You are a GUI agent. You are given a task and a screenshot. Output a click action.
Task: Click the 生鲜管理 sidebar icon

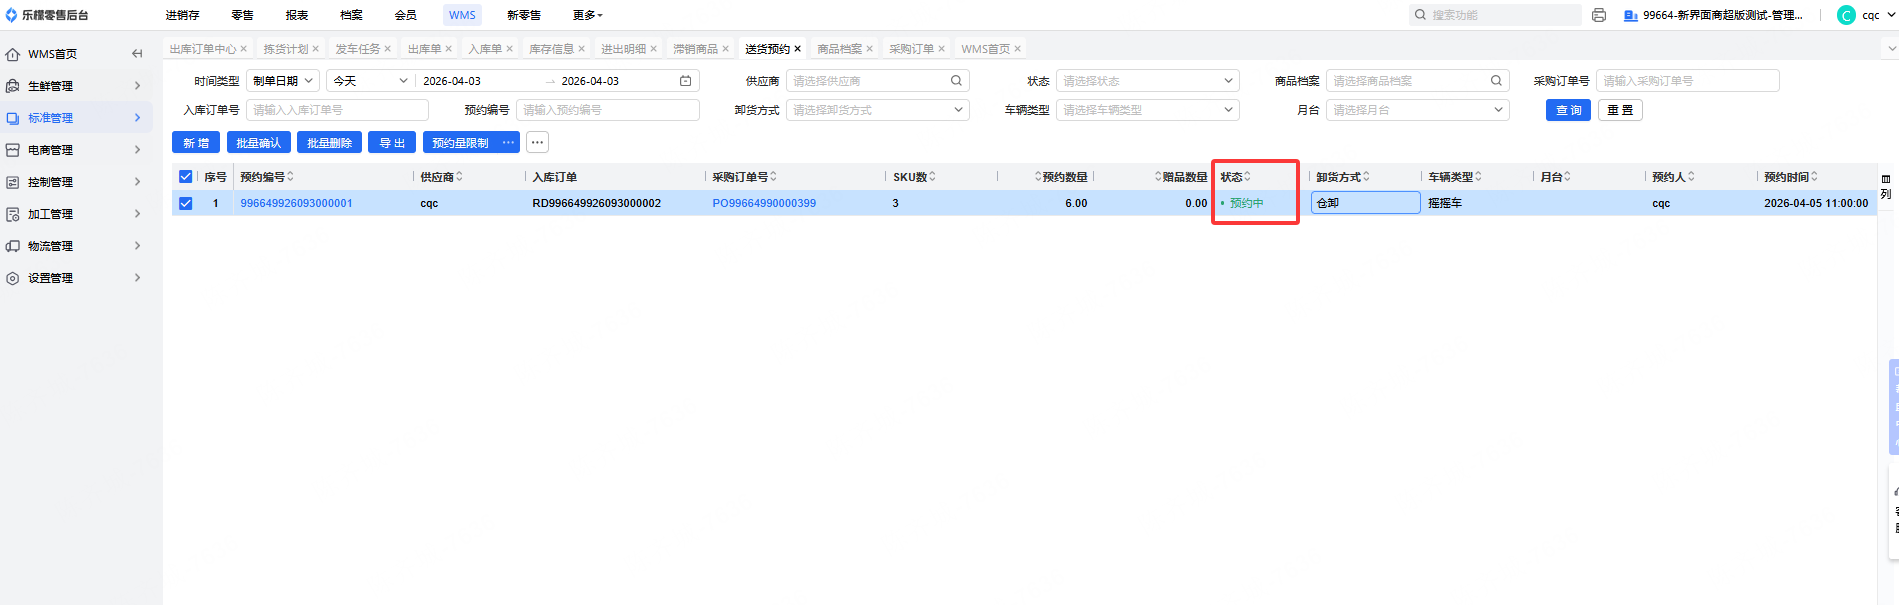tap(13, 86)
